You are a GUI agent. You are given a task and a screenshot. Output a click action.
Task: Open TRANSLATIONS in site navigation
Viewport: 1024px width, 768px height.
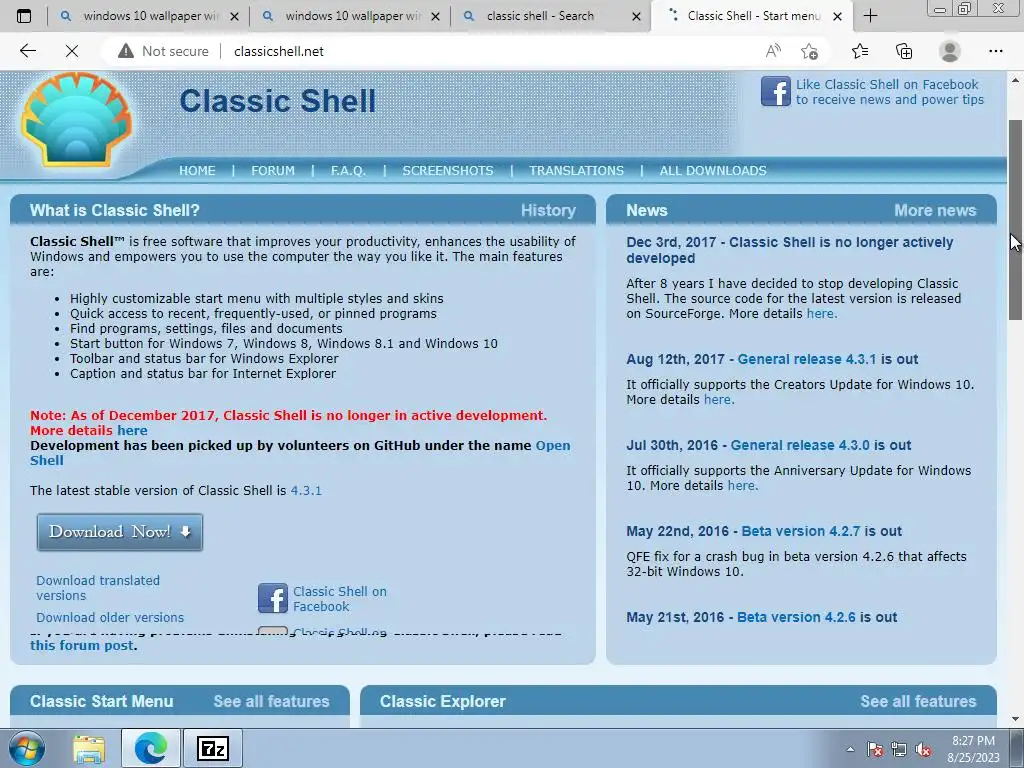[577, 170]
